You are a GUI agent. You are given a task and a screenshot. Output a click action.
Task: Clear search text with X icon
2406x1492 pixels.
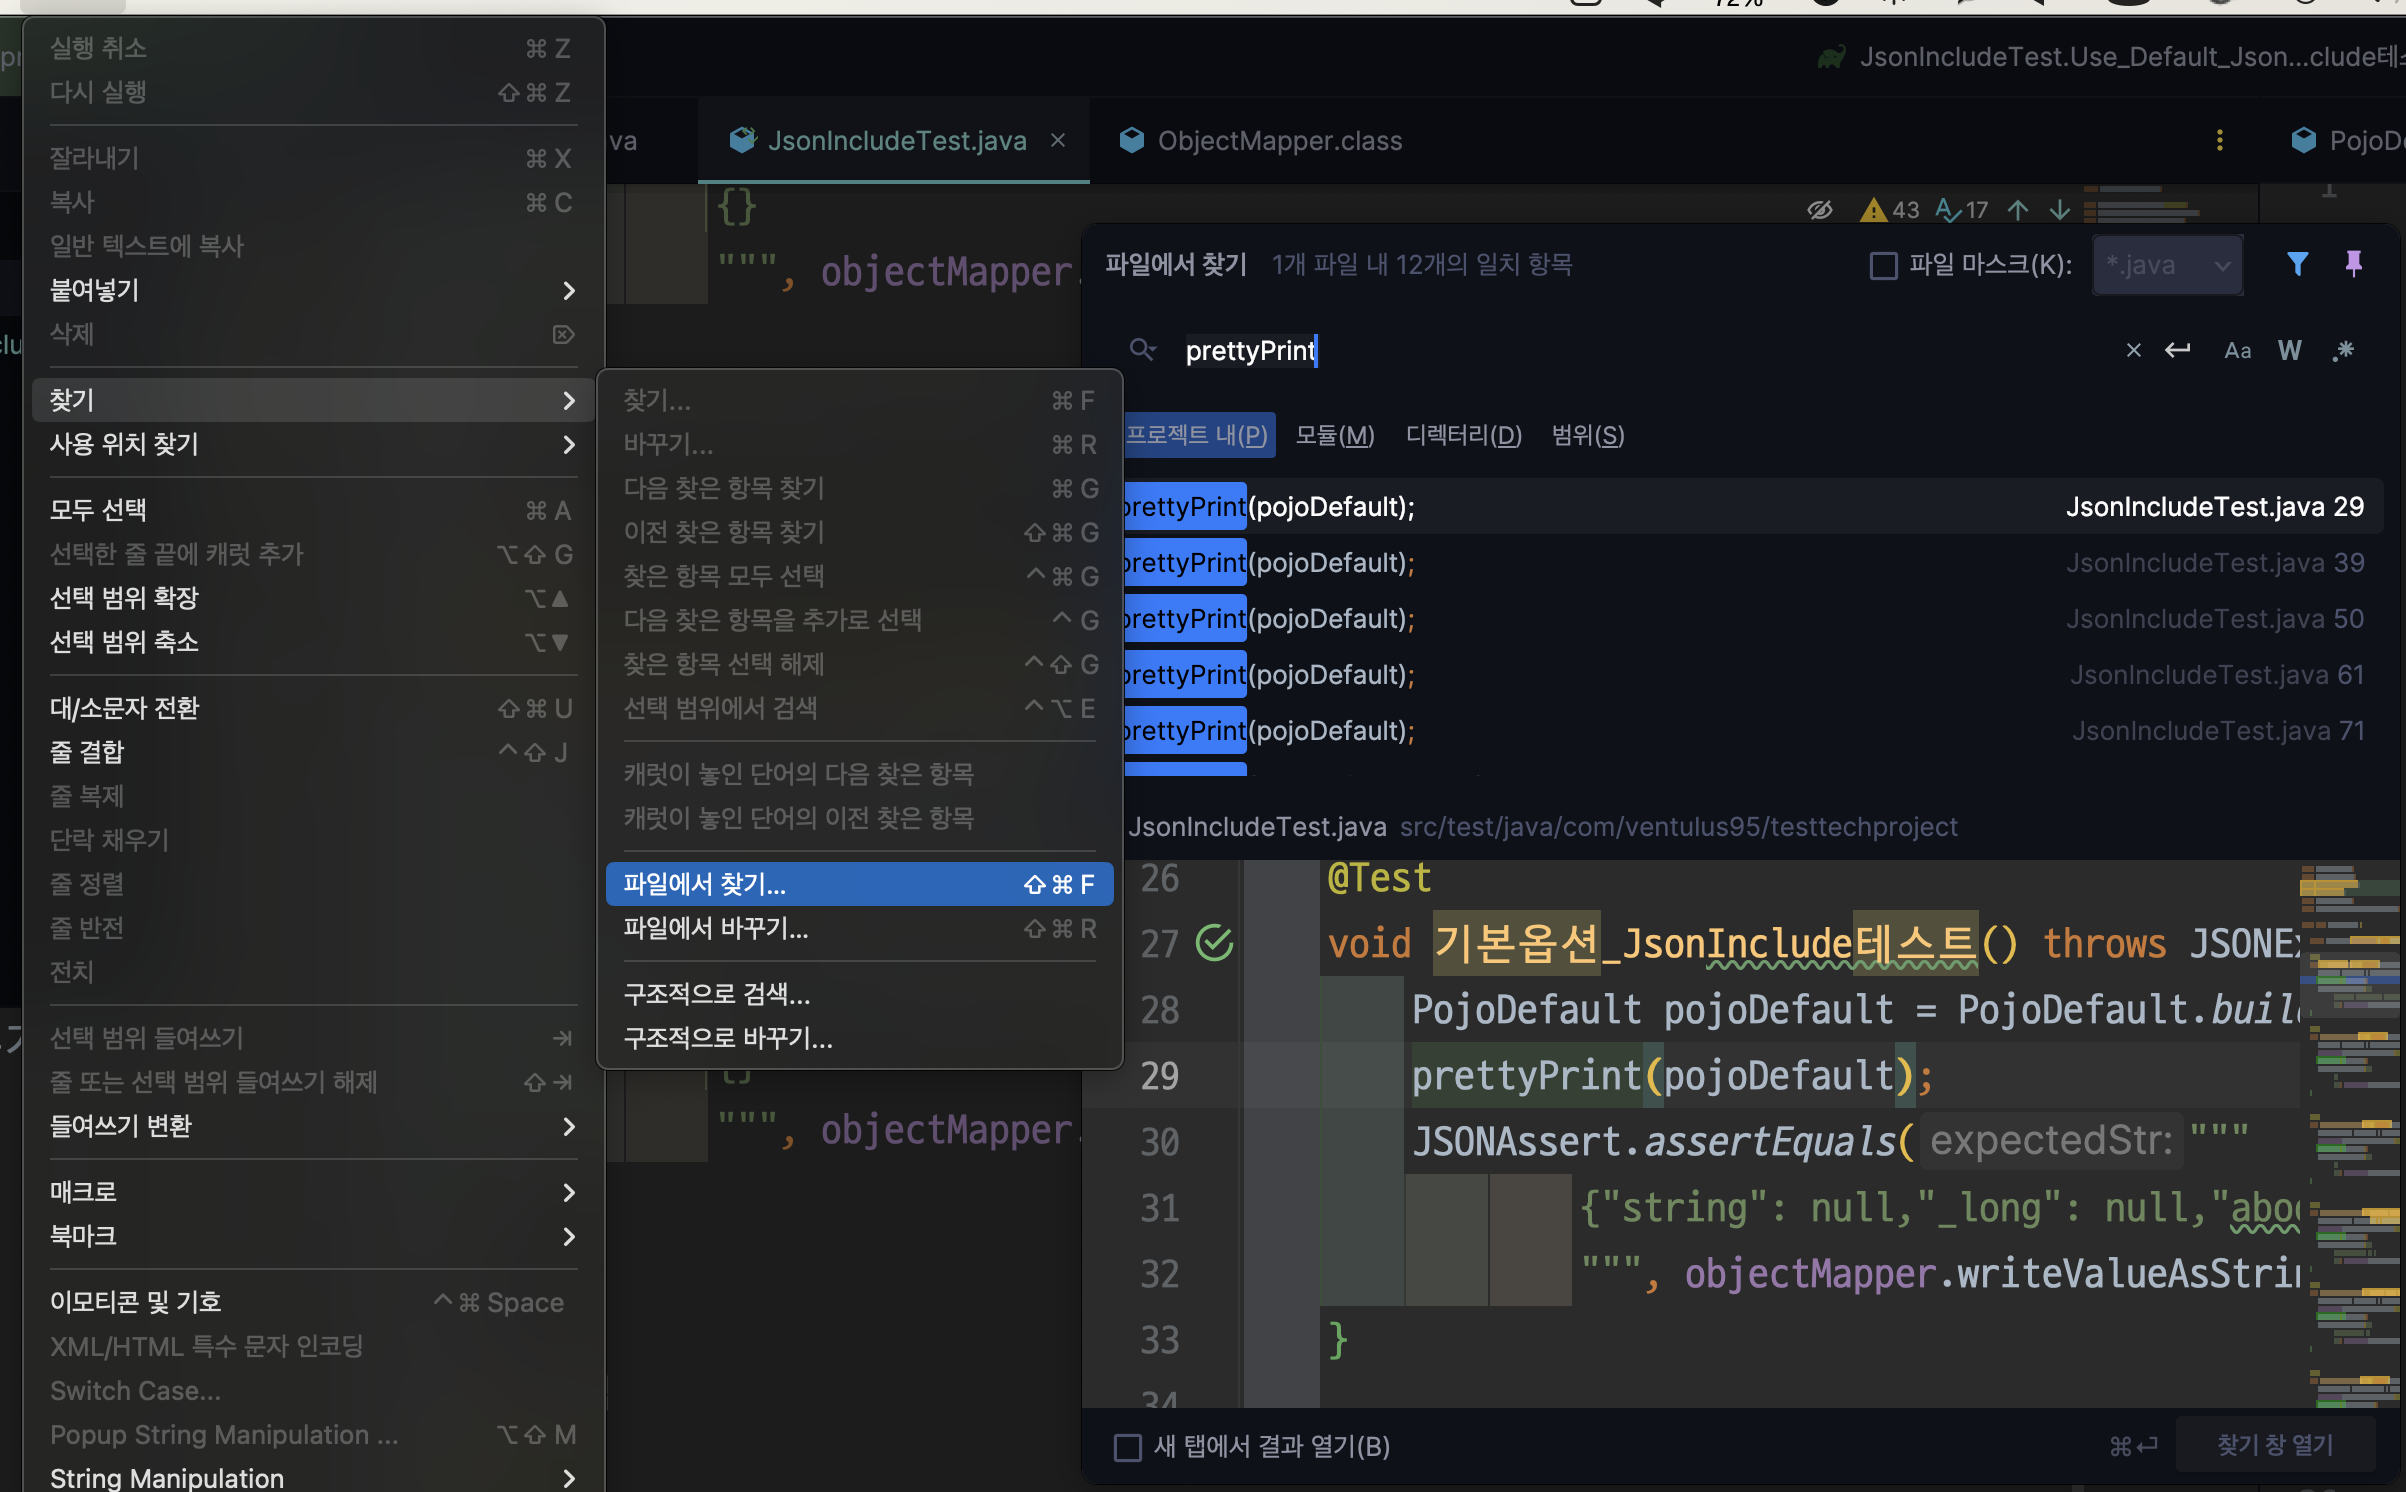tap(2133, 350)
